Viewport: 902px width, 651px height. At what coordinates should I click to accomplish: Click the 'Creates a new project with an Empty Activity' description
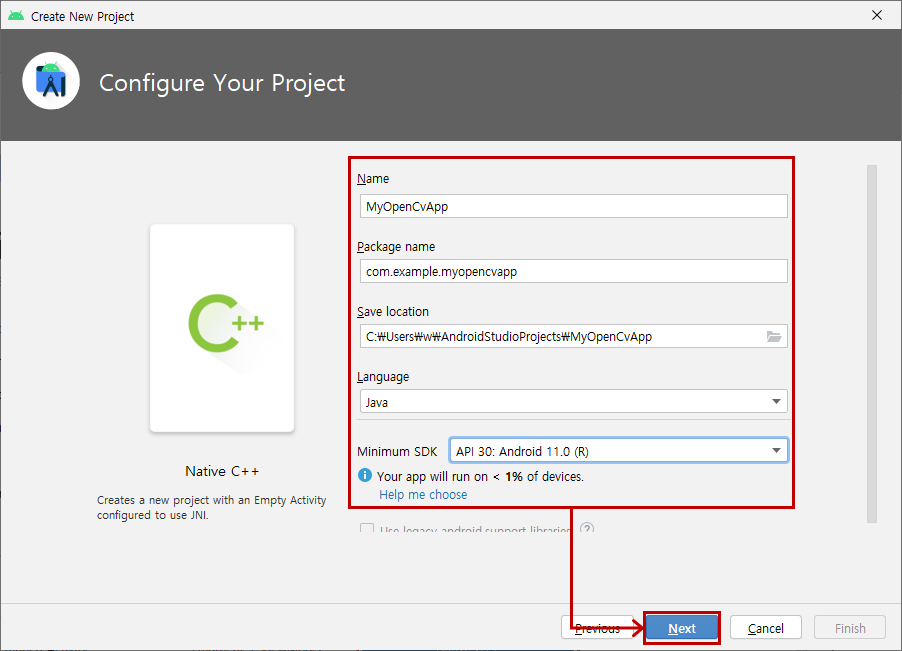[x=211, y=507]
